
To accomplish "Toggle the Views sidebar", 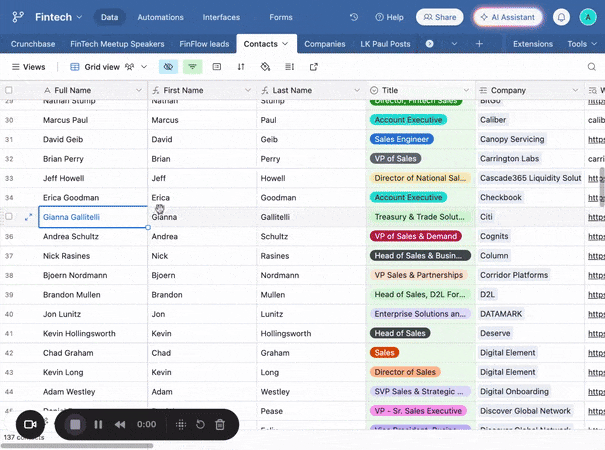I will click(29, 67).
